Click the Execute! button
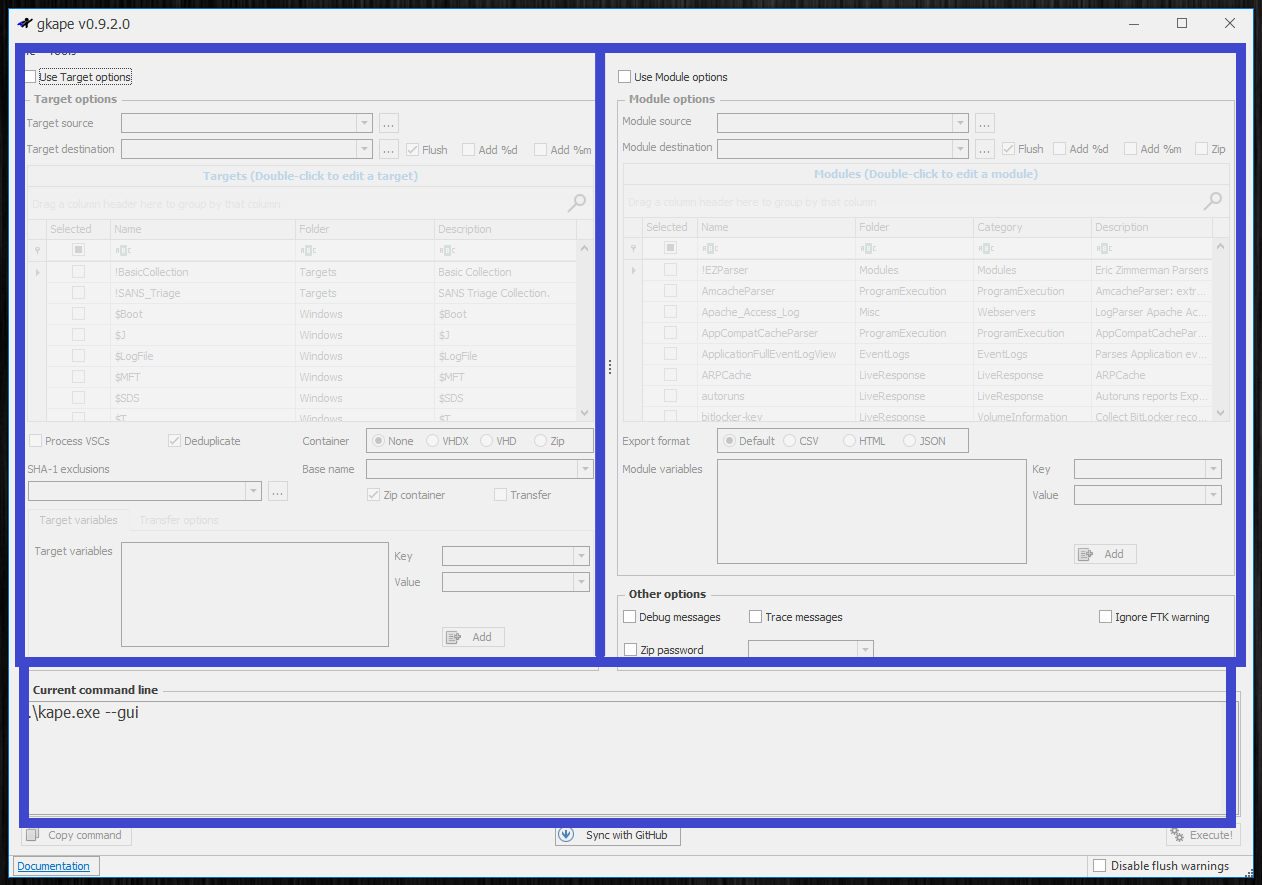 (x=1203, y=835)
